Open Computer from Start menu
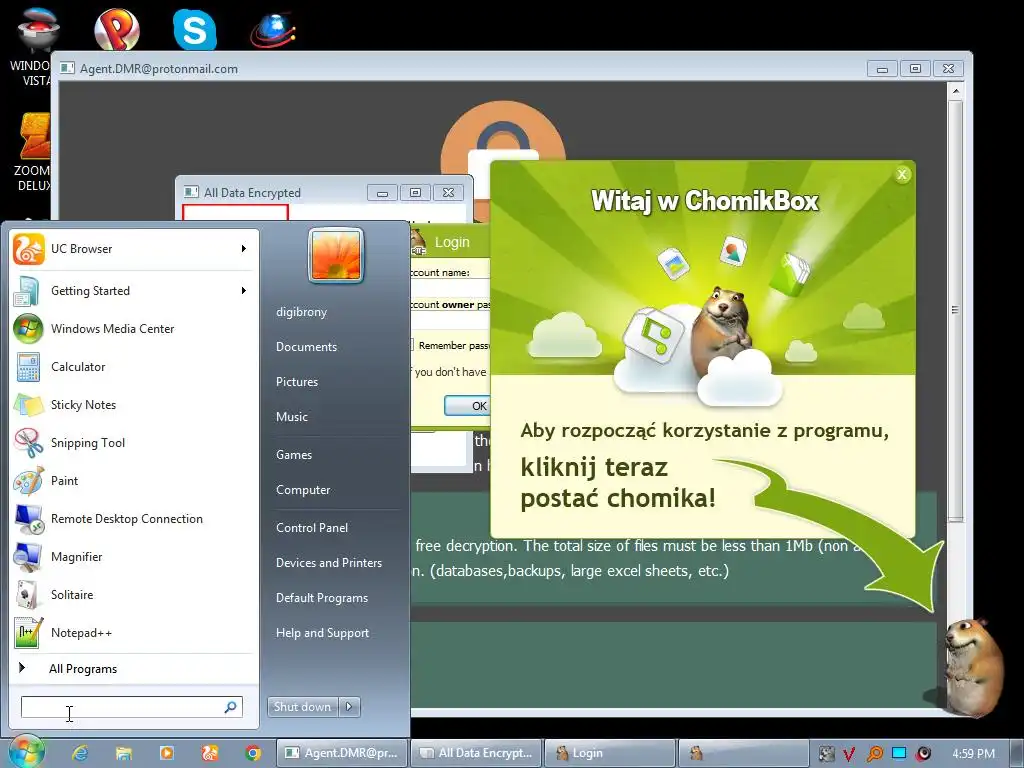 pos(303,490)
